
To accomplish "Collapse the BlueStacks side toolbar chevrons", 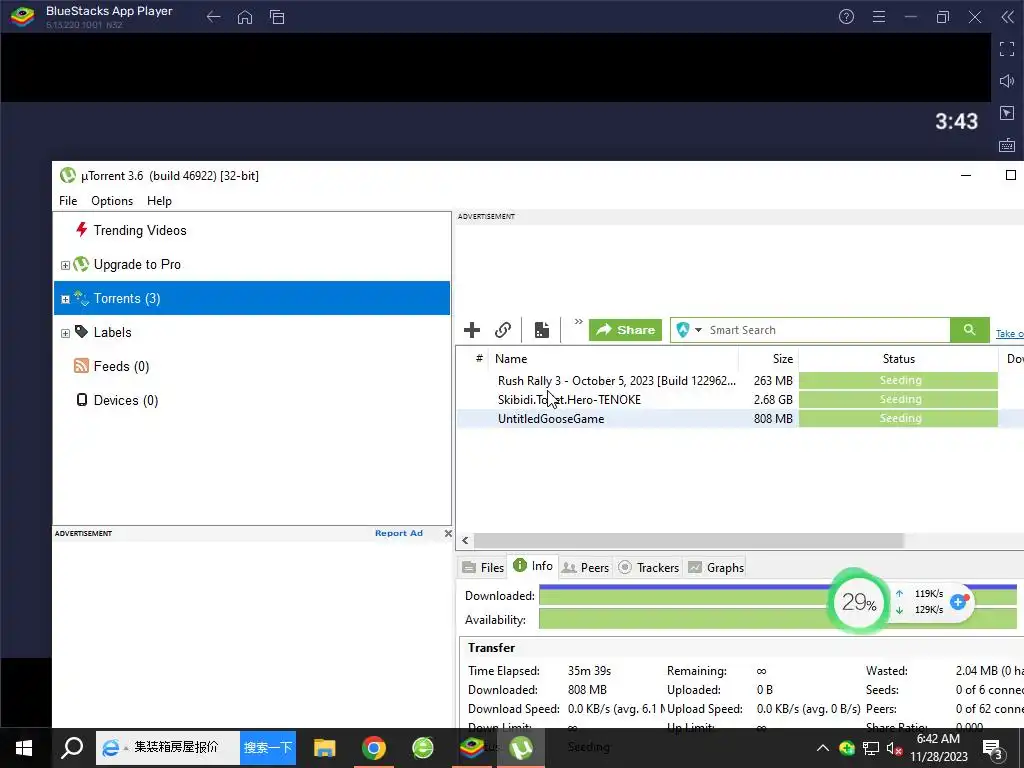I will (1008, 17).
